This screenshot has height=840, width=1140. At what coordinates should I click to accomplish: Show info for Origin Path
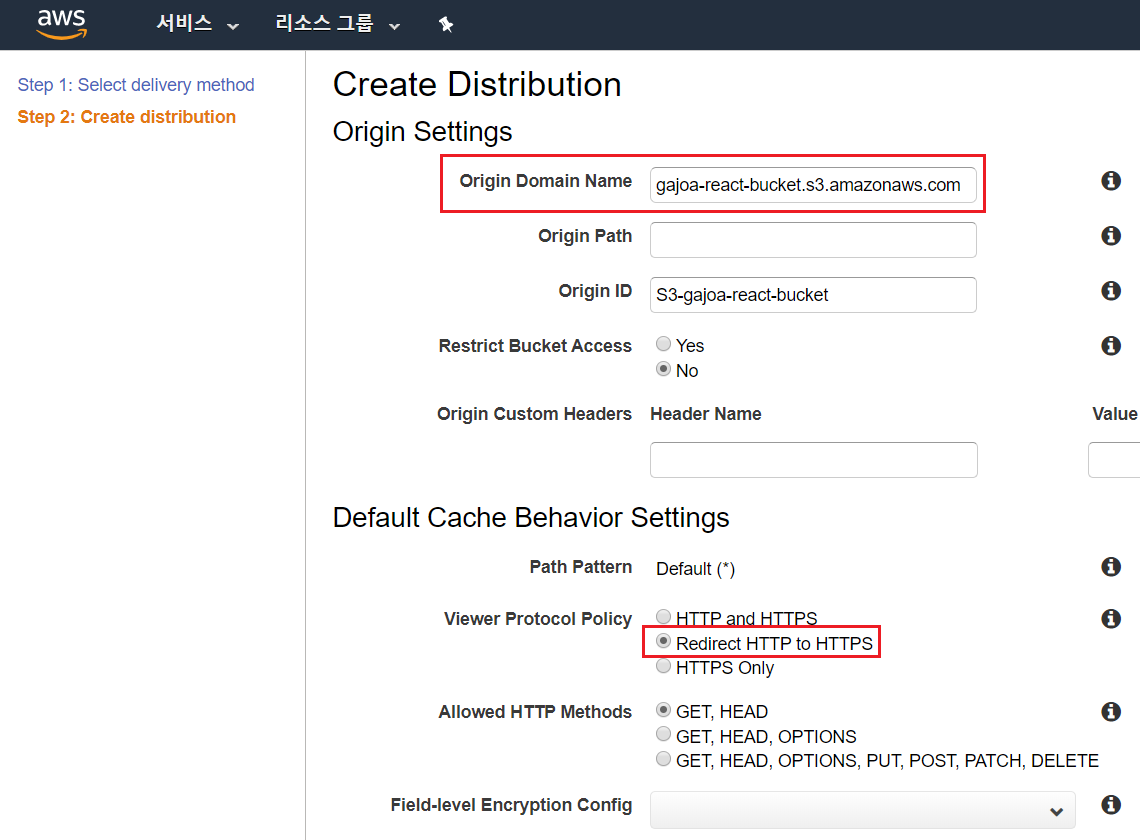(1110, 236)
